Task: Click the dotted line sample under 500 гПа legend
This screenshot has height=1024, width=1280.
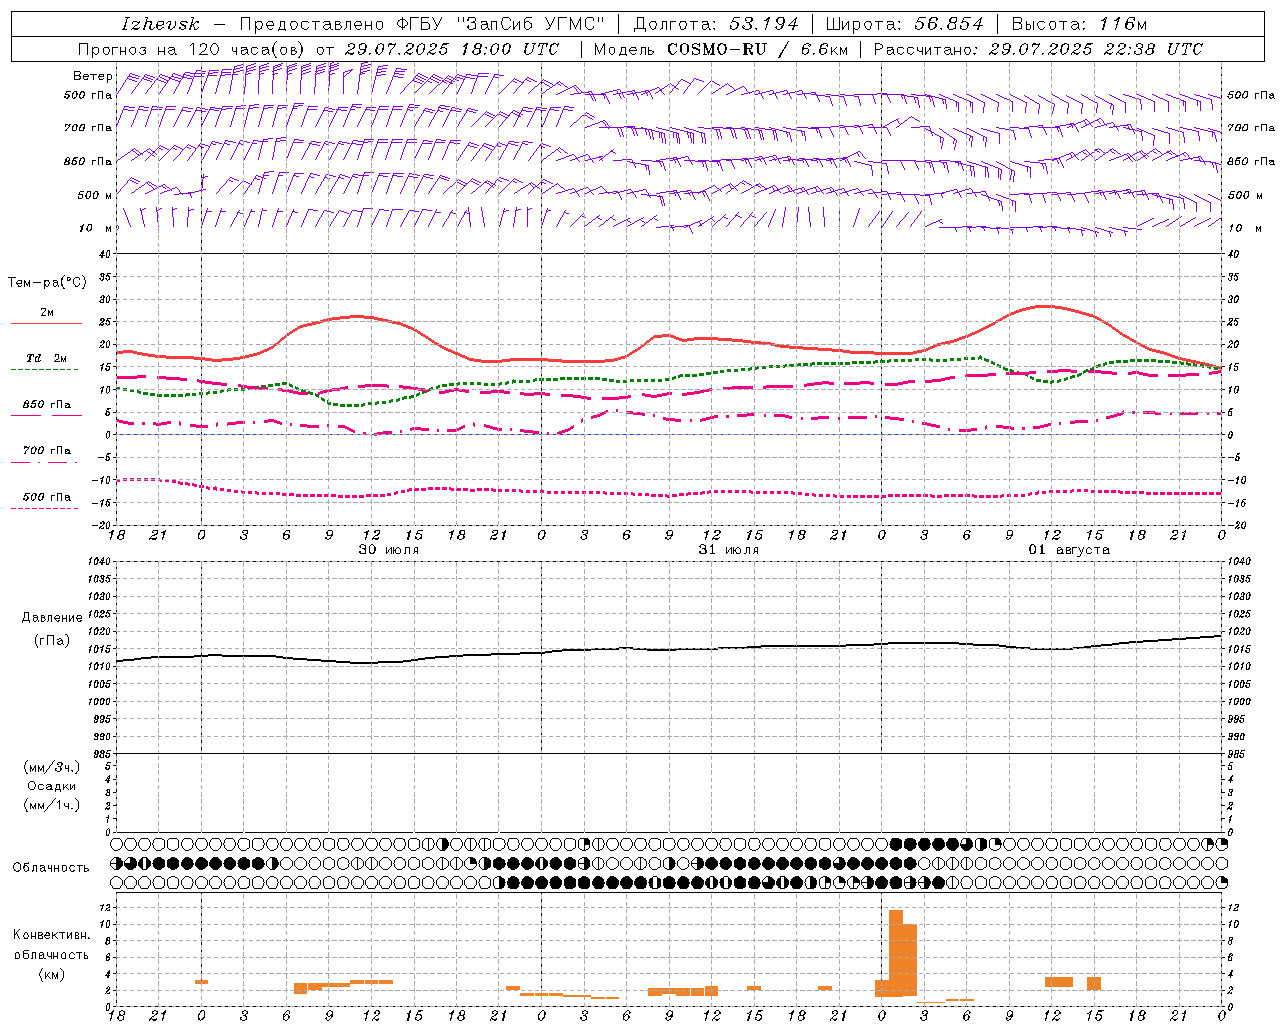Action: click(46, 509)
